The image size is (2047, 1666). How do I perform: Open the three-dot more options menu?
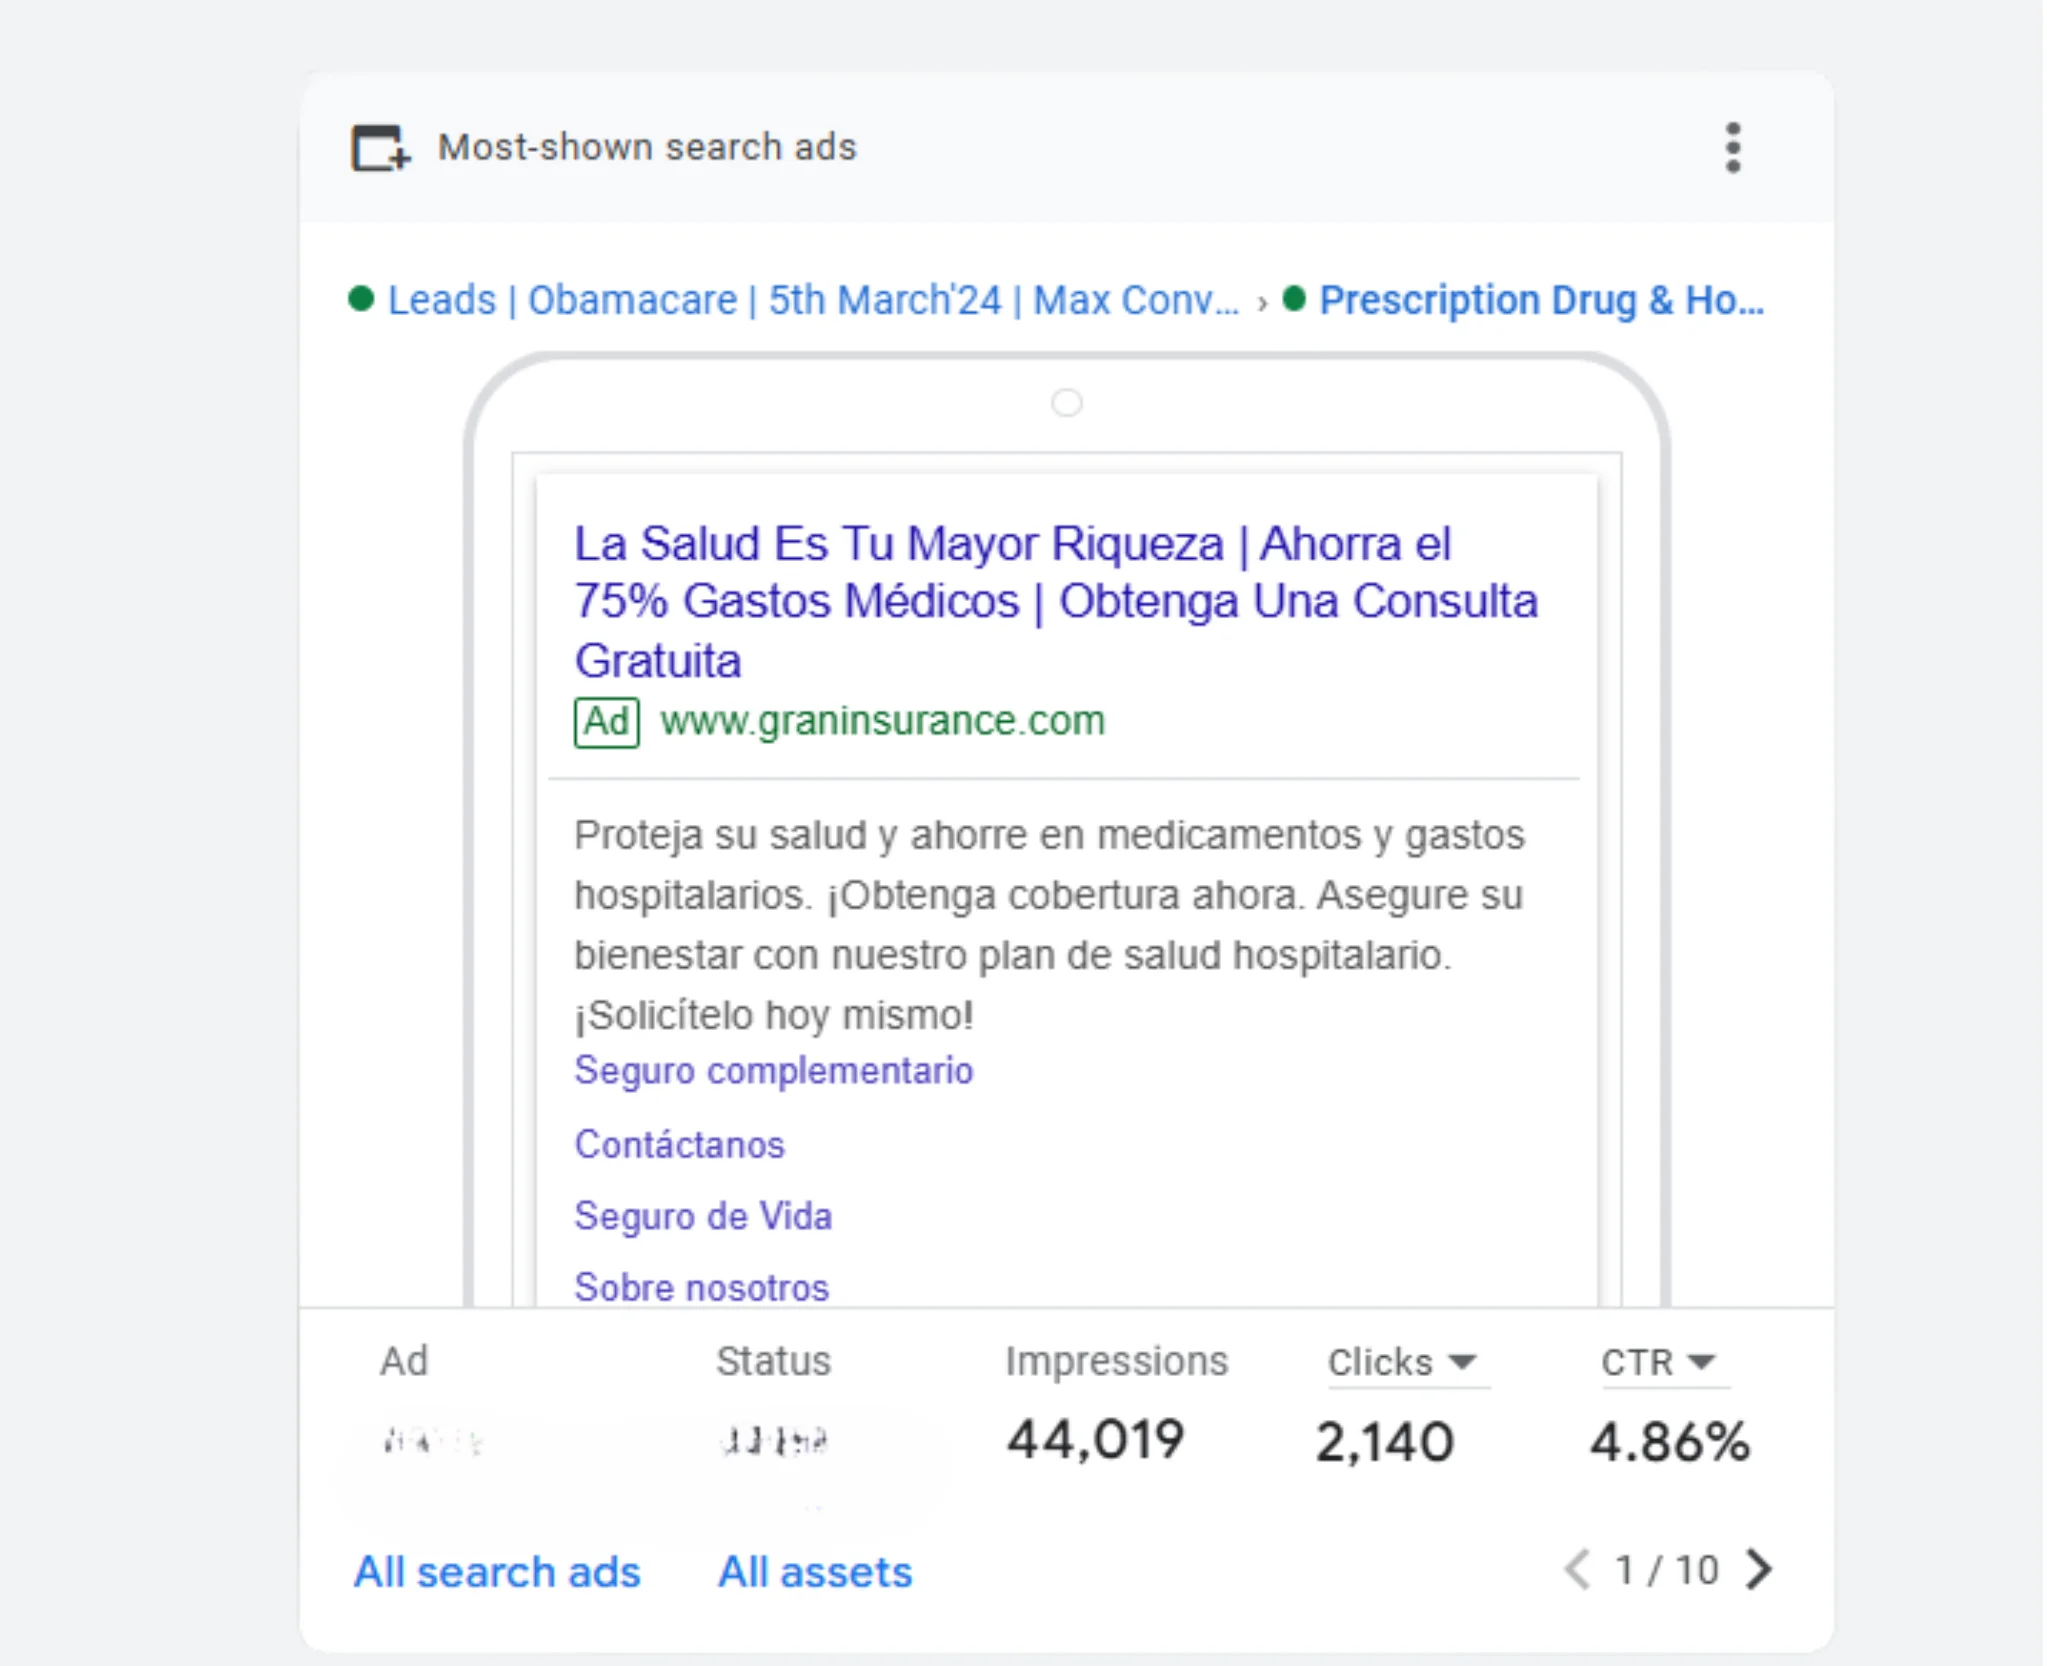(x=1733, y=148)
